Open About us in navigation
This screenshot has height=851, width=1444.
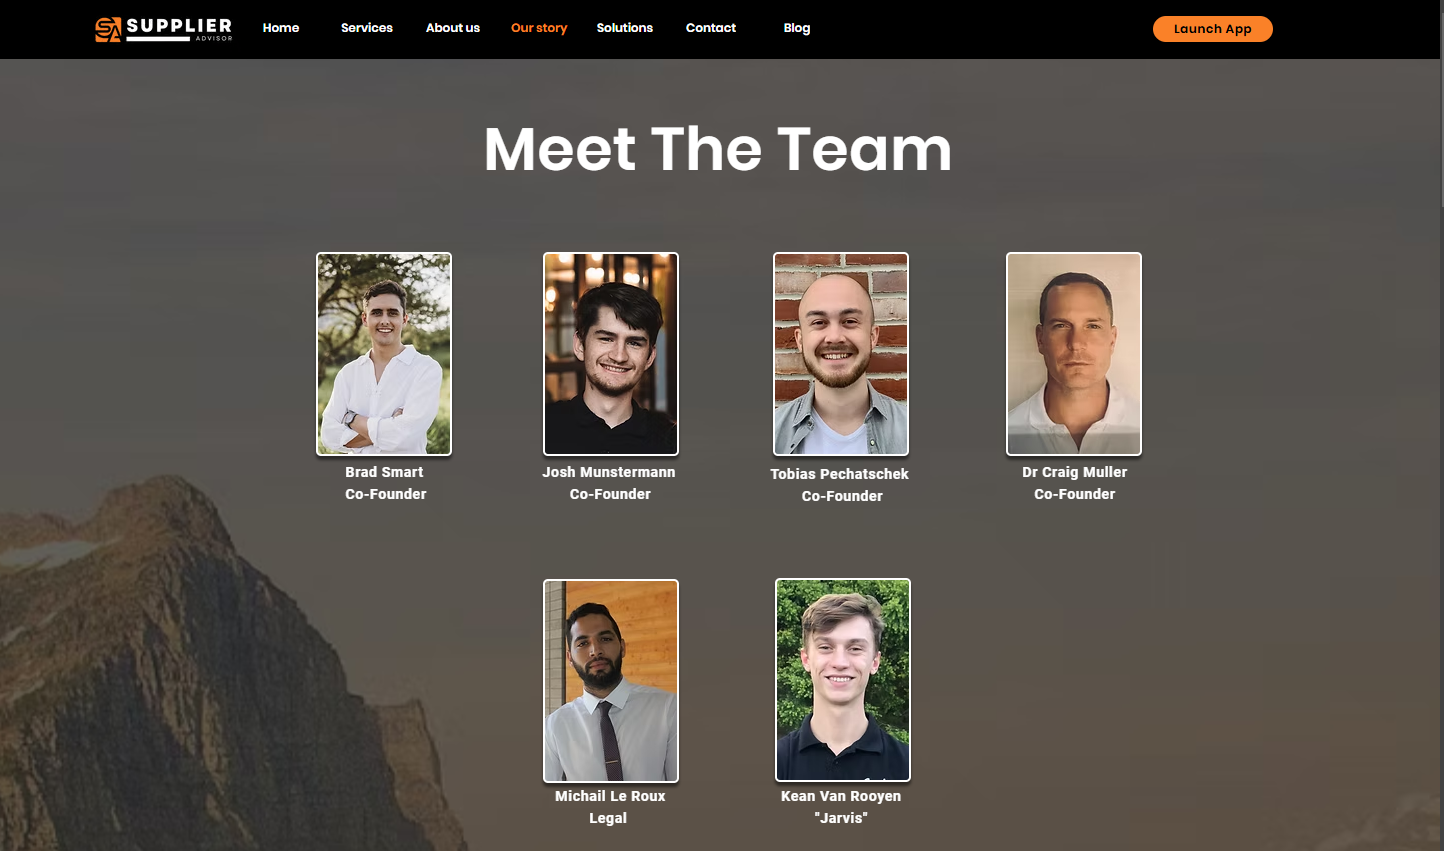pyautogui.click(x=453, y=28)
